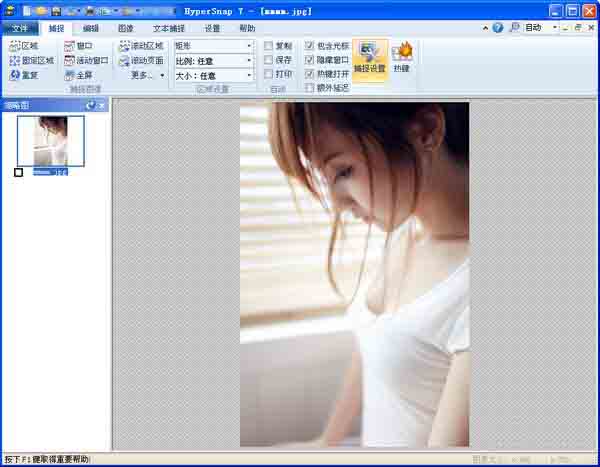Uncheck 热键打开 hotkeys enabled
600x467 pixels.
click(x=309, y=74)
